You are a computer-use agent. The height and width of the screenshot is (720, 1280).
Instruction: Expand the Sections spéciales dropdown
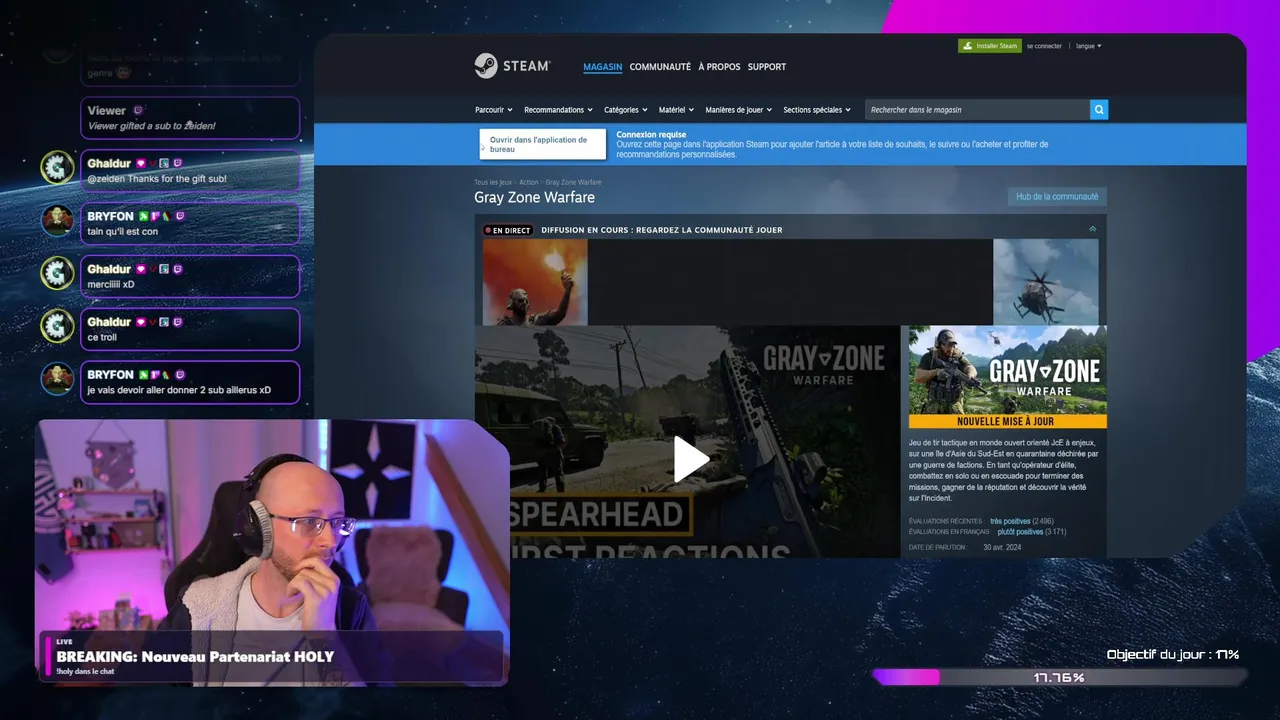pos(816,110)
